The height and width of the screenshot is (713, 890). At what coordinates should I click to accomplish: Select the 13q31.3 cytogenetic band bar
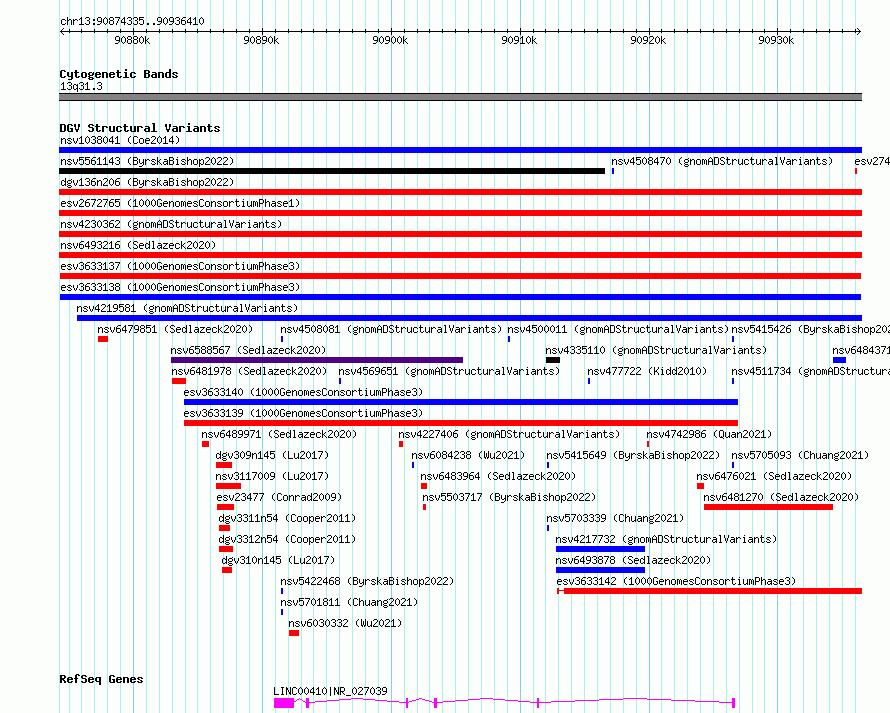point(460,97)
